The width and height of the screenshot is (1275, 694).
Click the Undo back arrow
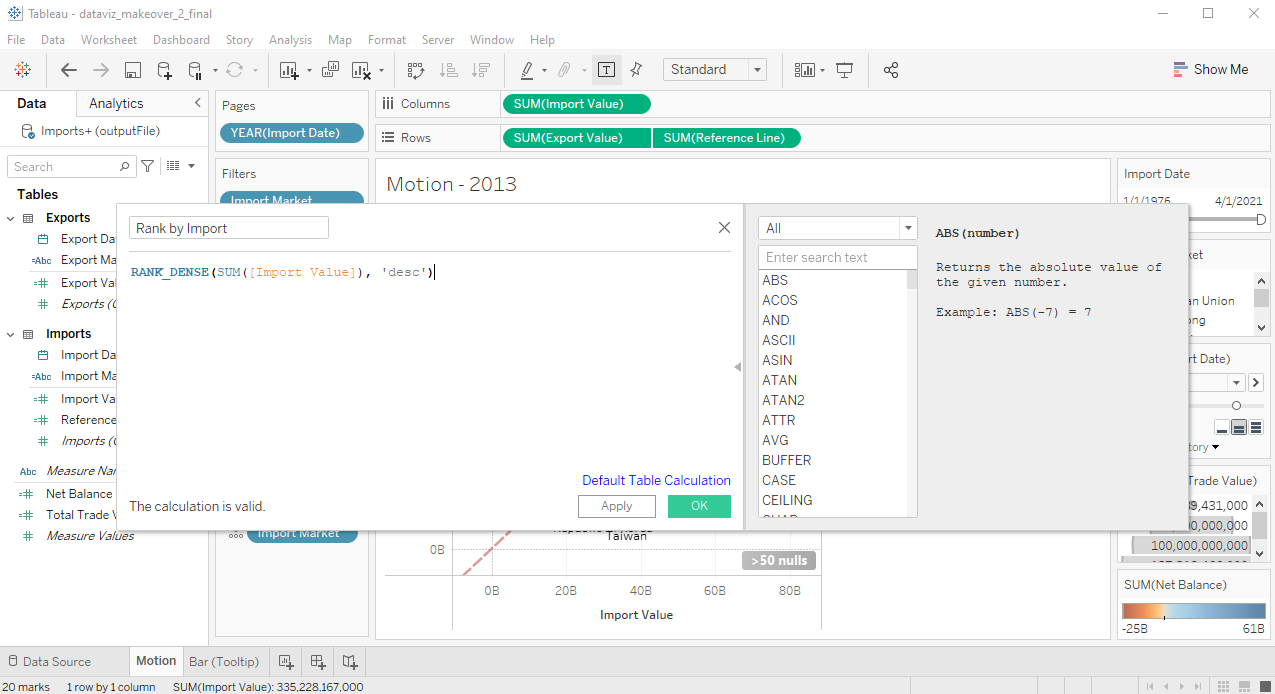pyautogui.click(x=69, y=70)
